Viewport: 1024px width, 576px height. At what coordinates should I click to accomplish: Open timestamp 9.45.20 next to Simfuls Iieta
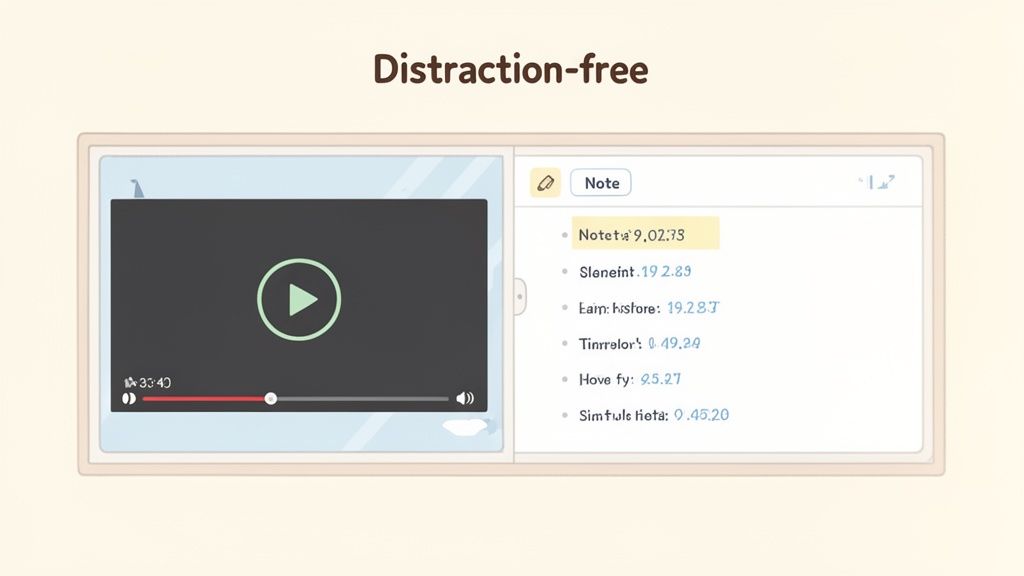(701, 415)
